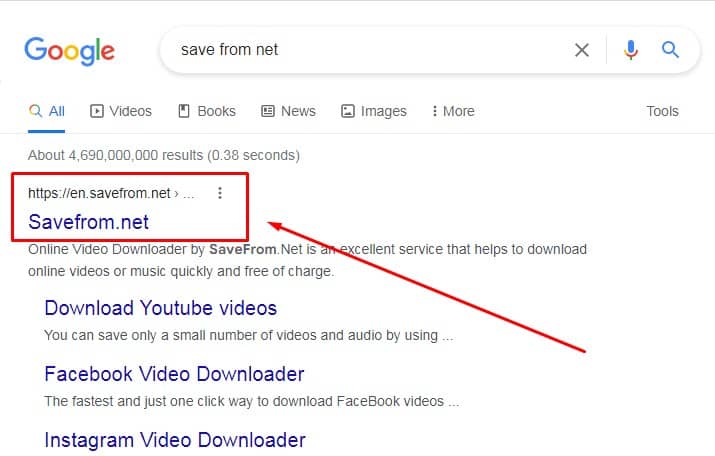The height and width of the screenshot is (456, 715).
Task: Click the Books tab book icon
Action: pos(184,111)
